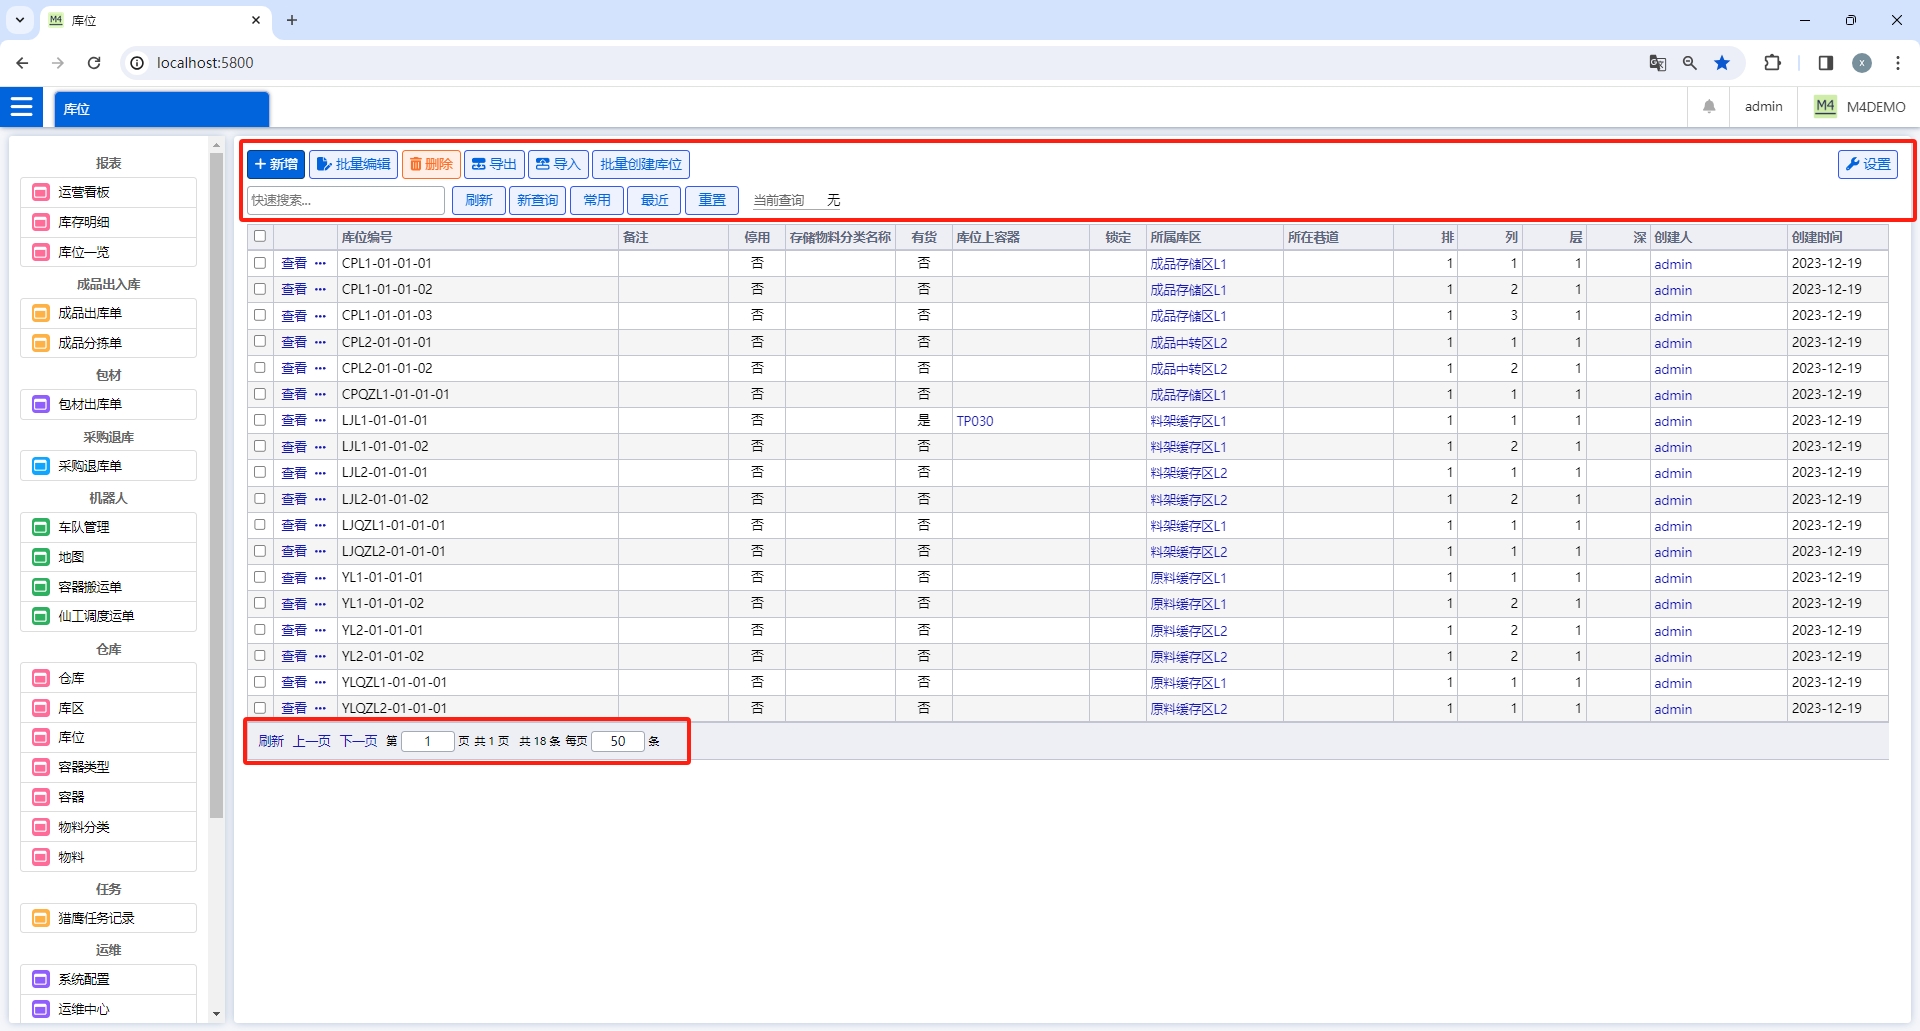Viewport: 1920px width, 1031px height.
Task: Open the admin user menu
Action: 1763,107
